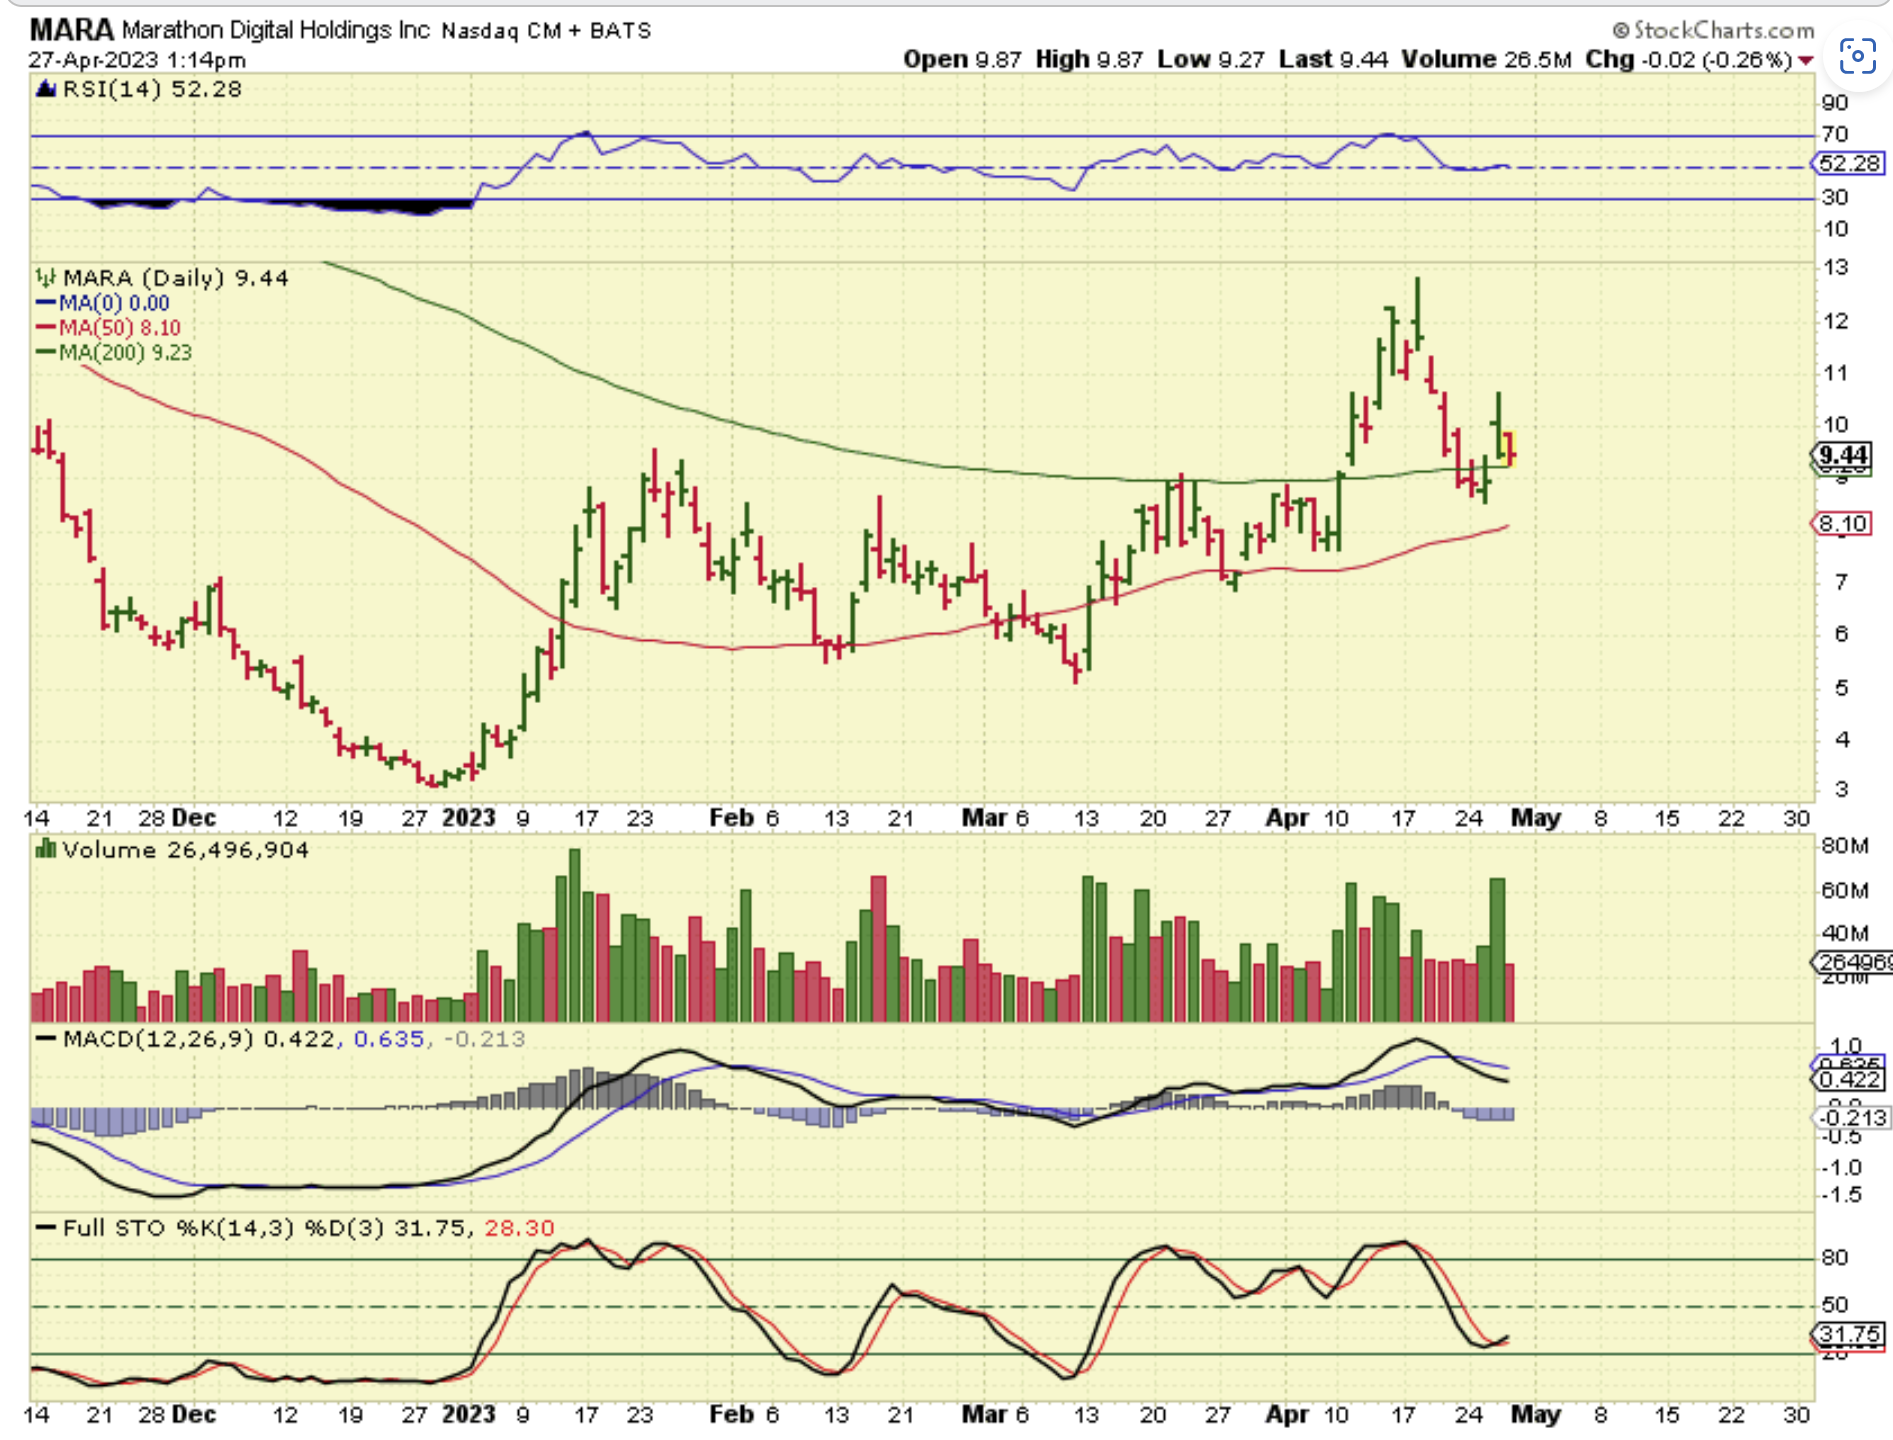
Task: Click the black Full STO legend line marker
Action: [46, 1228]
